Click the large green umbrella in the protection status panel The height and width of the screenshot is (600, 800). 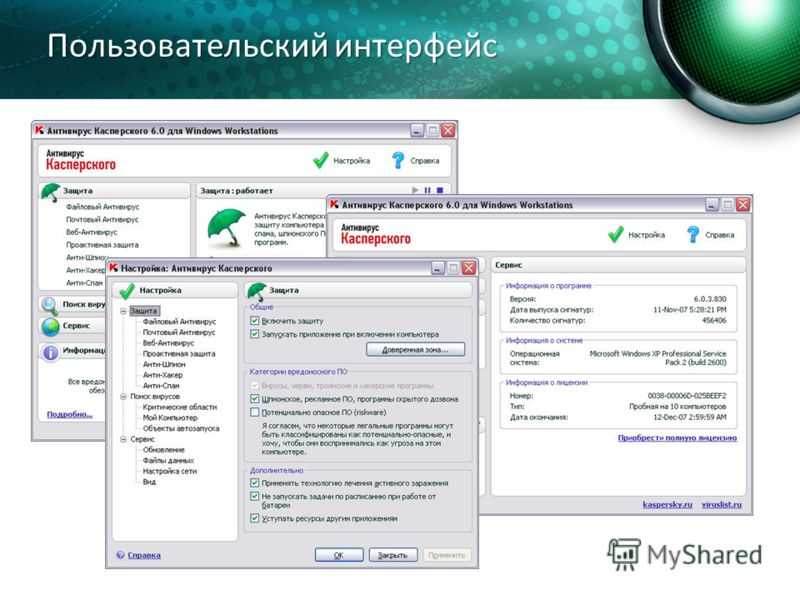pos(227,228)
